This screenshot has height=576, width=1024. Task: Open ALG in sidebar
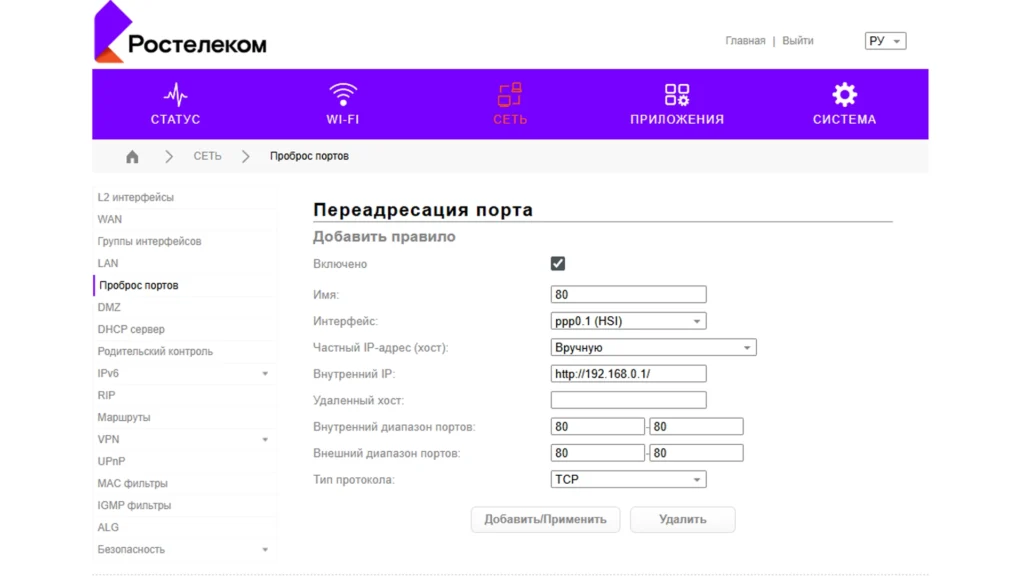click(x=108, y=527)
